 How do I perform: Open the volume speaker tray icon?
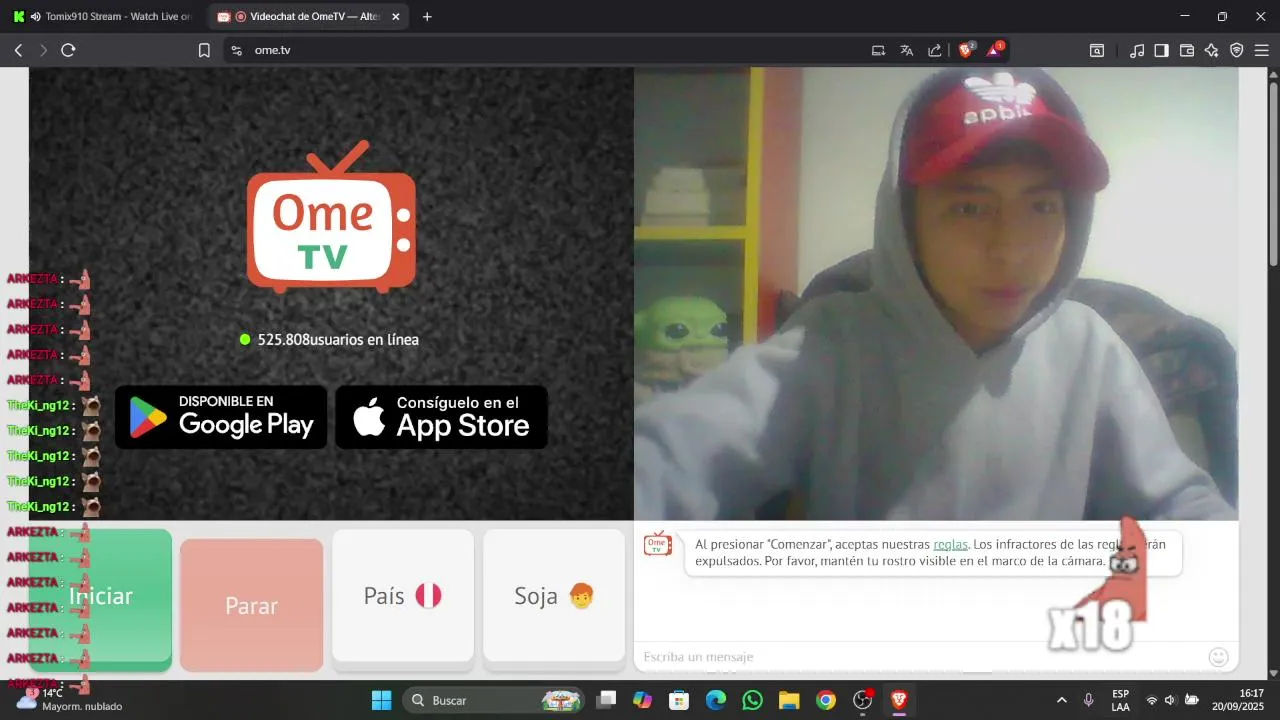tap(1170, 700)
